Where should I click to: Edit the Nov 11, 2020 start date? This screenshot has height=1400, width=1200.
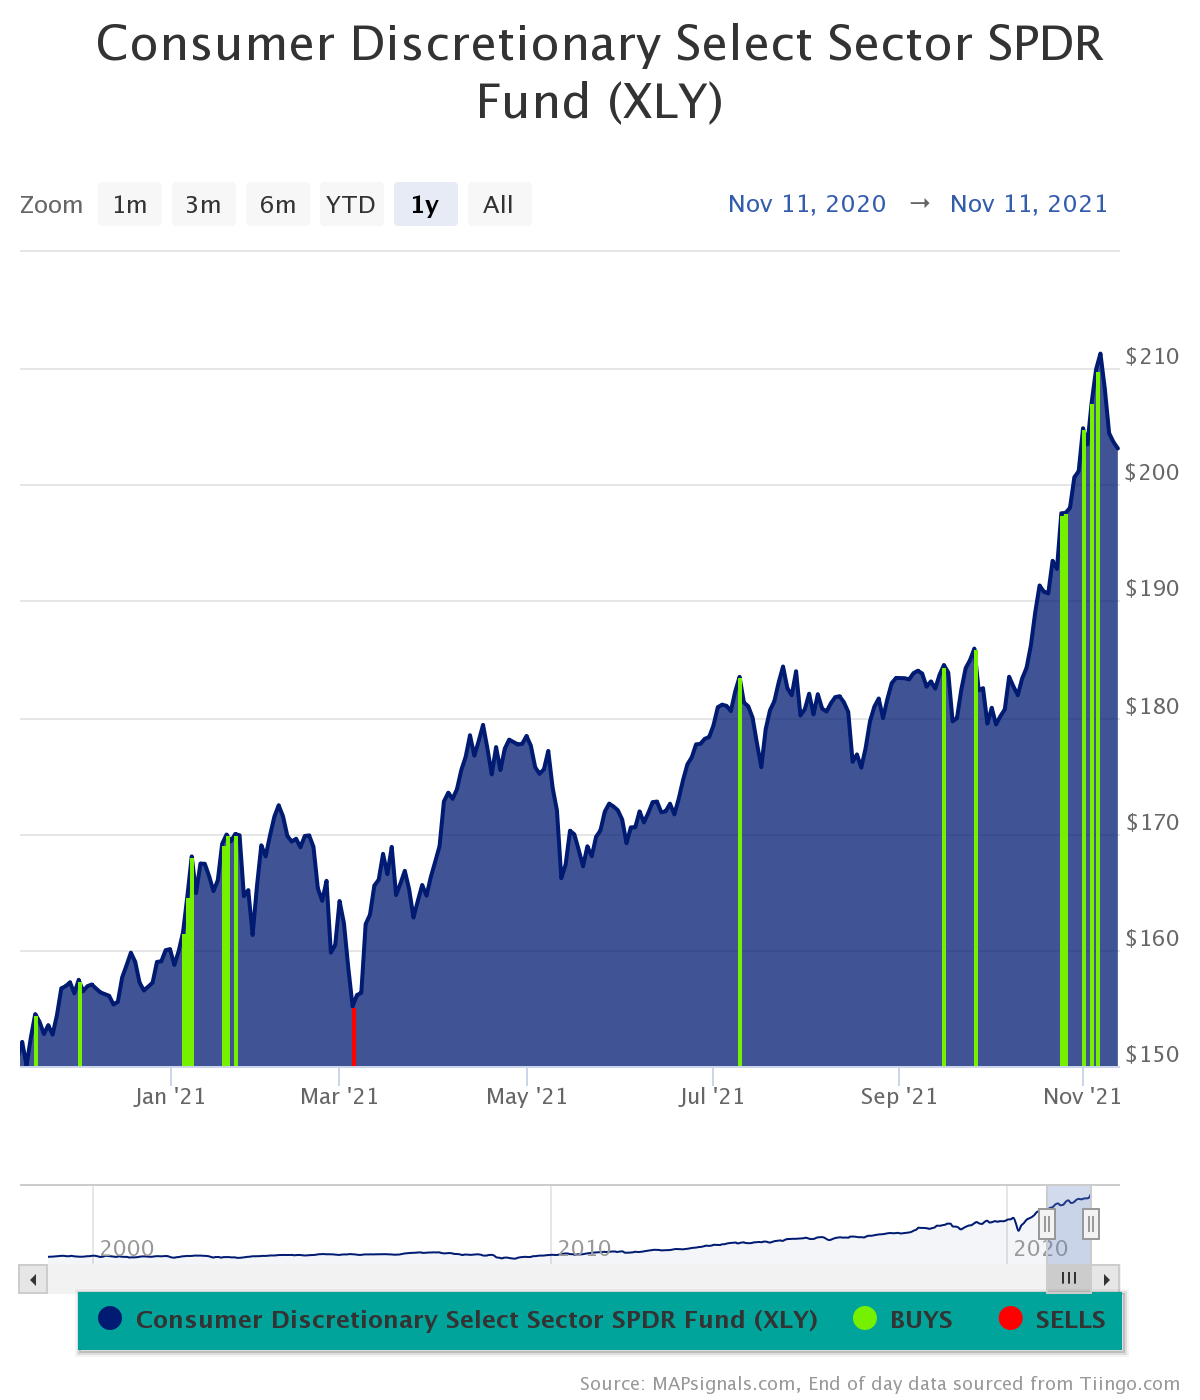[x=807, y=204]
